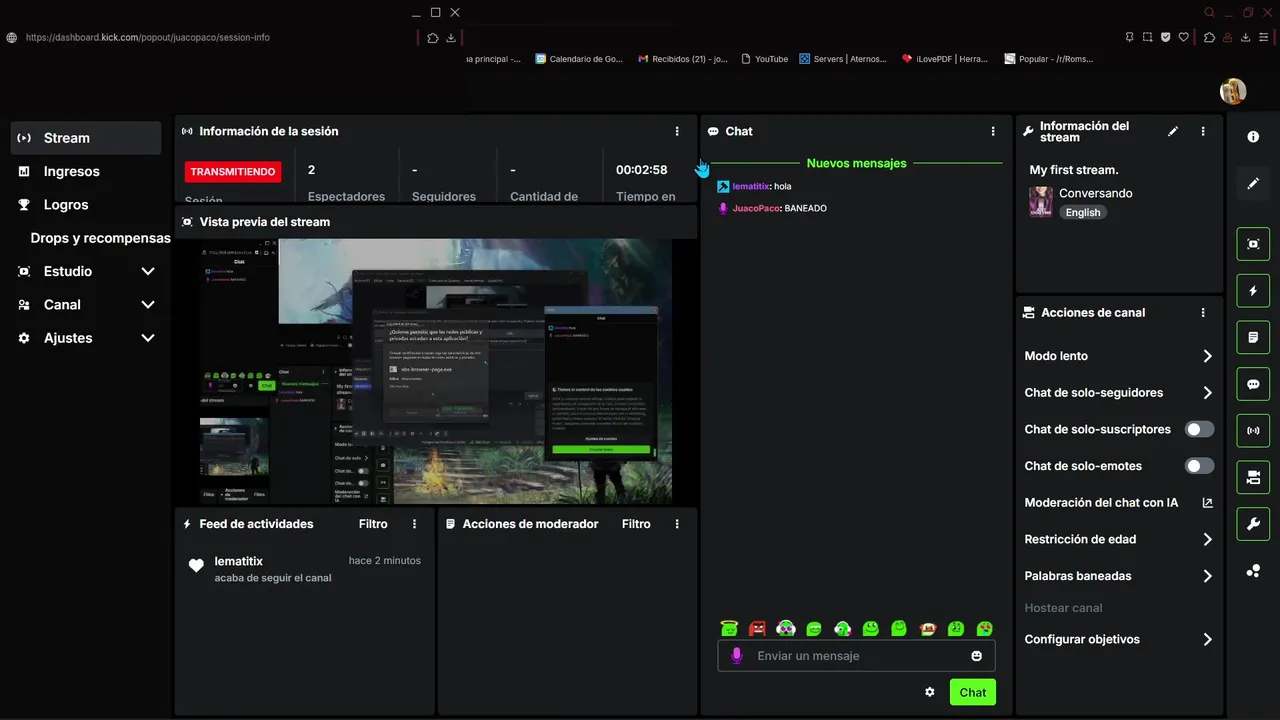Open Acciones de canal options menu
This screenshot has width=1280, height=720.
1203,313
